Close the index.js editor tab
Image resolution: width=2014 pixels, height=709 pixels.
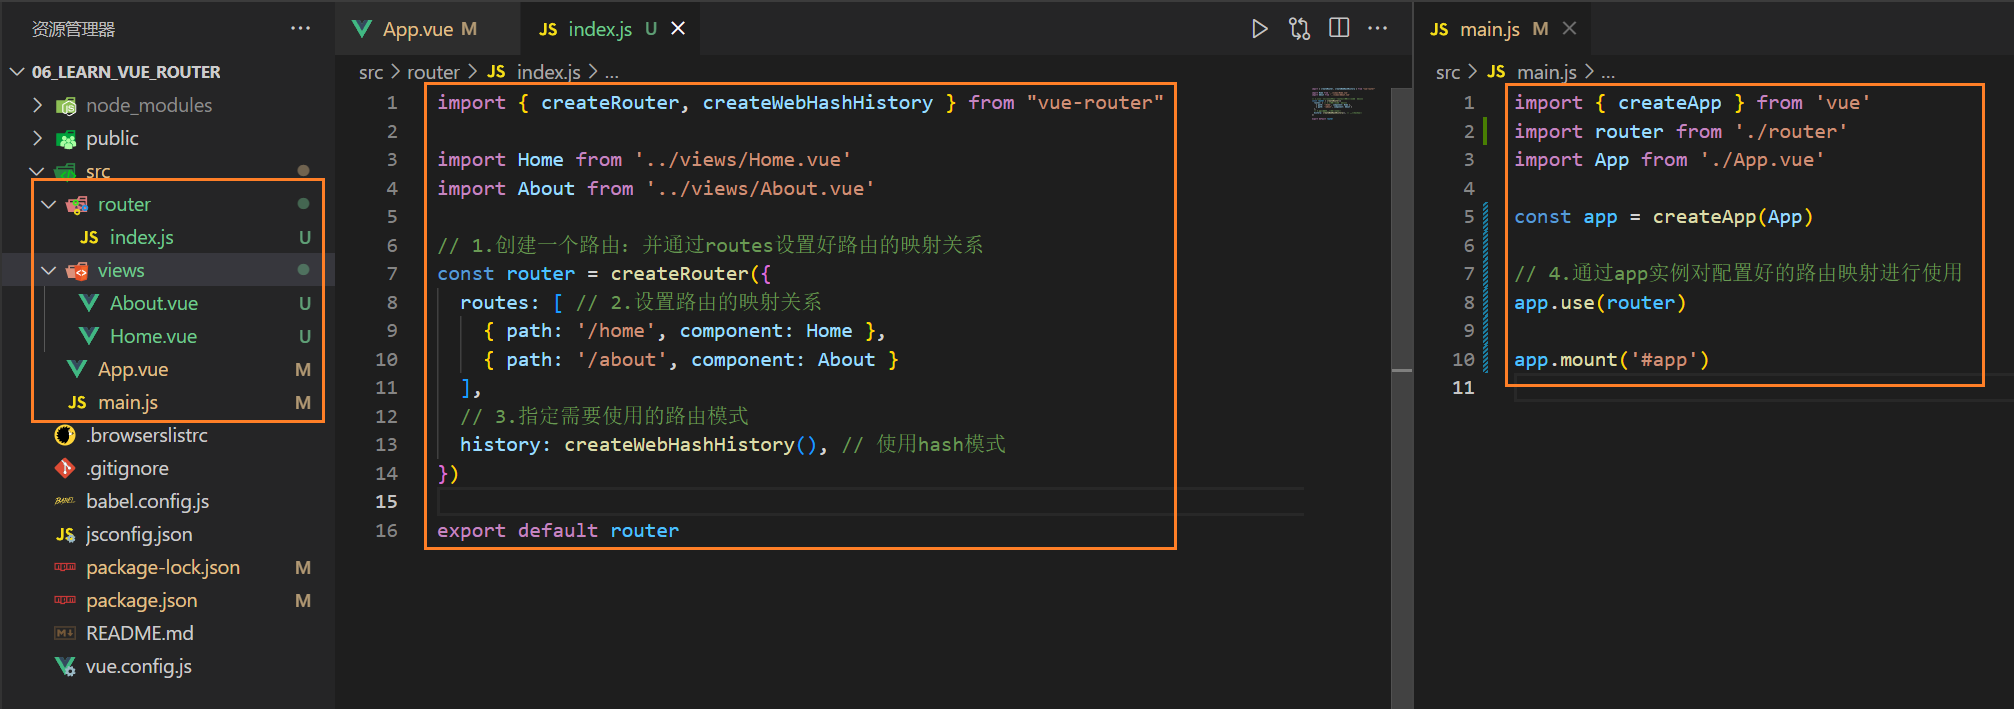click(x=678, y=28)
